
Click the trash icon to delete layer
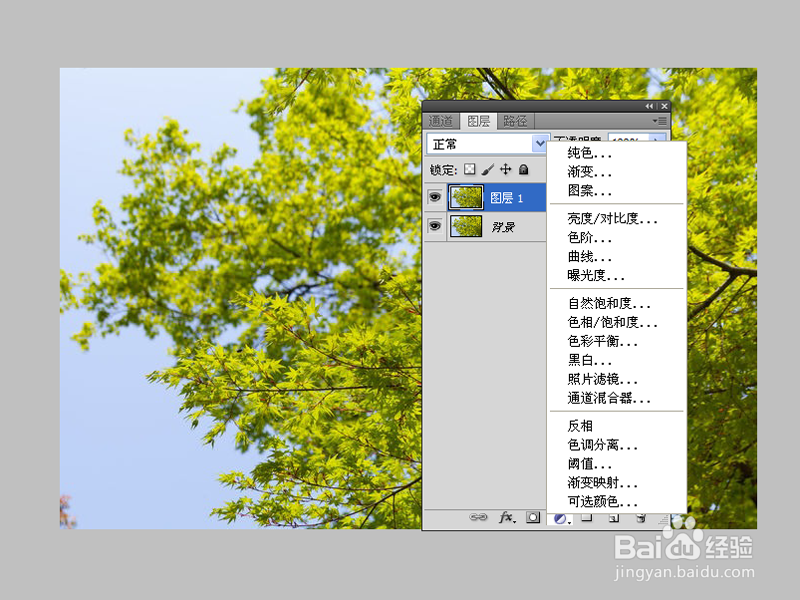pos(641,518)
